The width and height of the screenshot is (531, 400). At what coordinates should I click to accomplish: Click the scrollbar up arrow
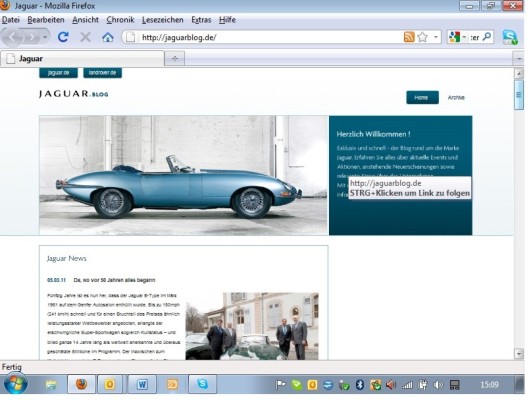tap(519, 73)
